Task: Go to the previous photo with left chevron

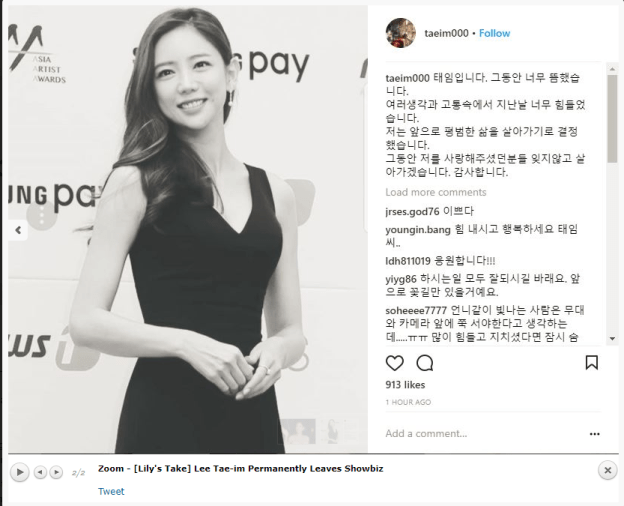Action: pyautogui.click(x=18, y=230)
